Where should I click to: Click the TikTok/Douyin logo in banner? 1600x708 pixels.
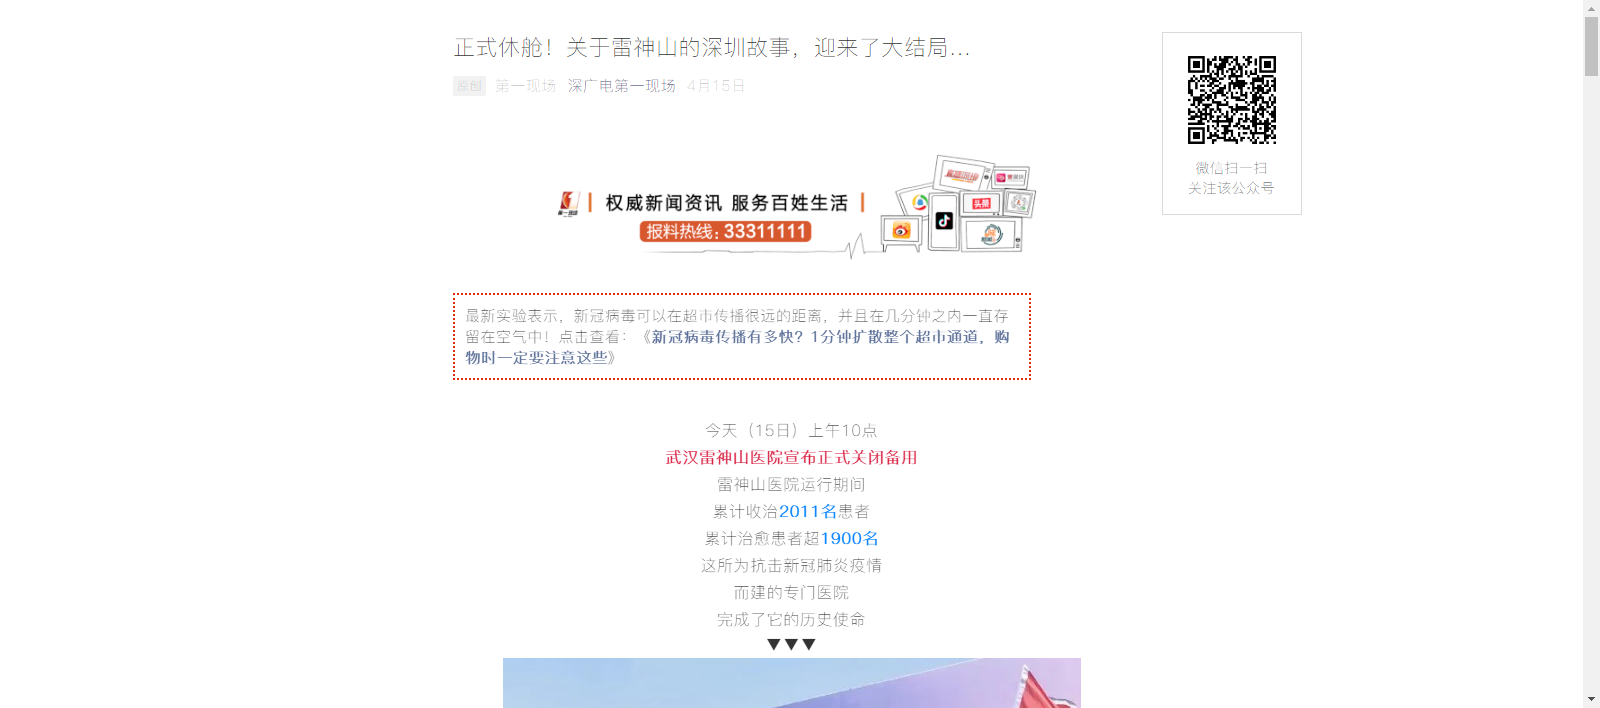[944, 221]
